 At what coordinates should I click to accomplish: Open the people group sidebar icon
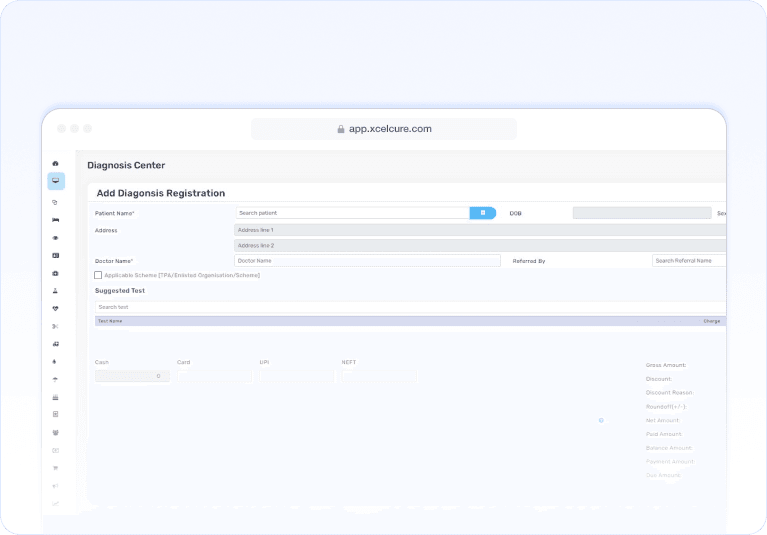tap(55, 433)
